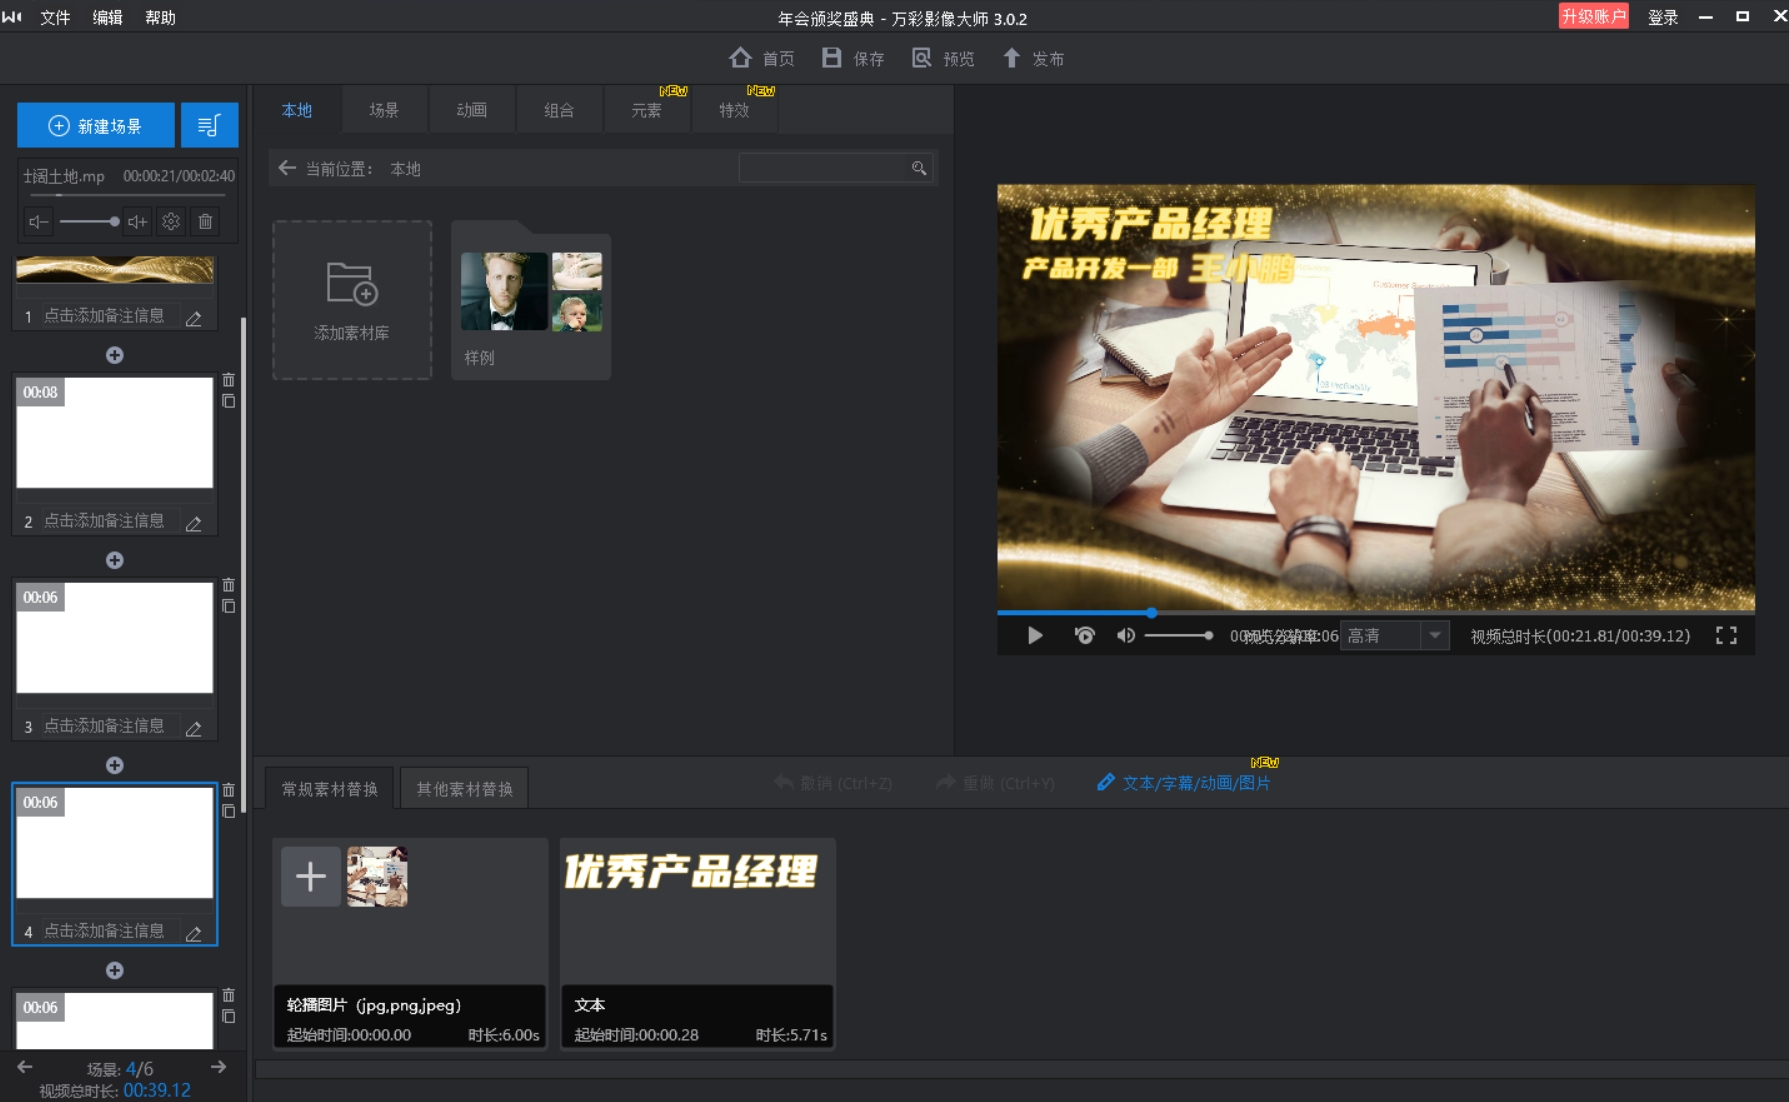Toggle loop playback icon
The image size is (1789, 1102).
click(1084, 635)
